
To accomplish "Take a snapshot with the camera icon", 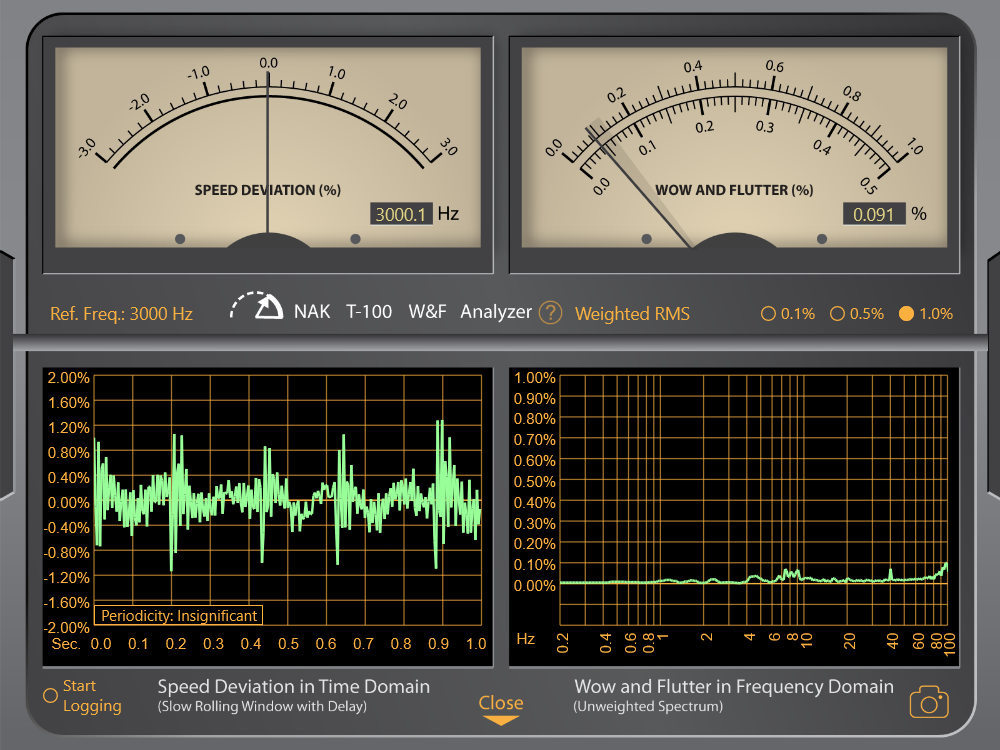I will click(929, 702).
